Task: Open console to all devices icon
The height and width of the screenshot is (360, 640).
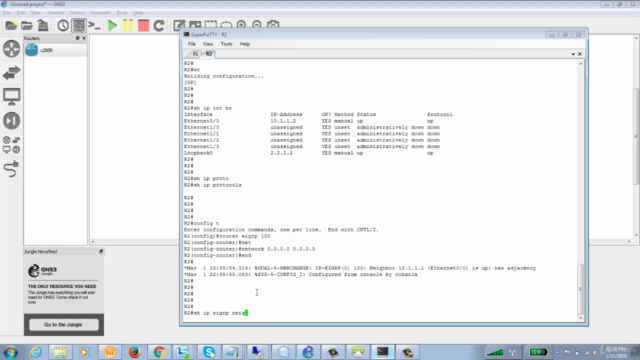Action: point(95,26)
